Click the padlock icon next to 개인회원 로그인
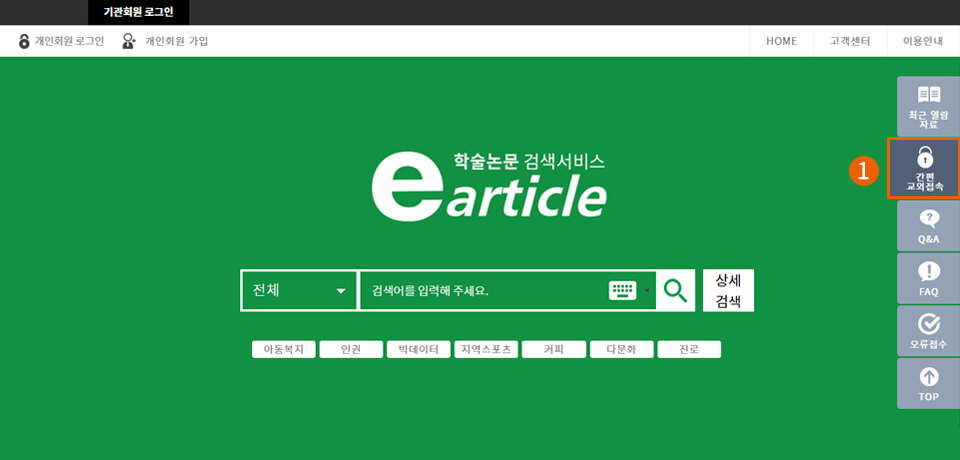 tap(24, 42)
